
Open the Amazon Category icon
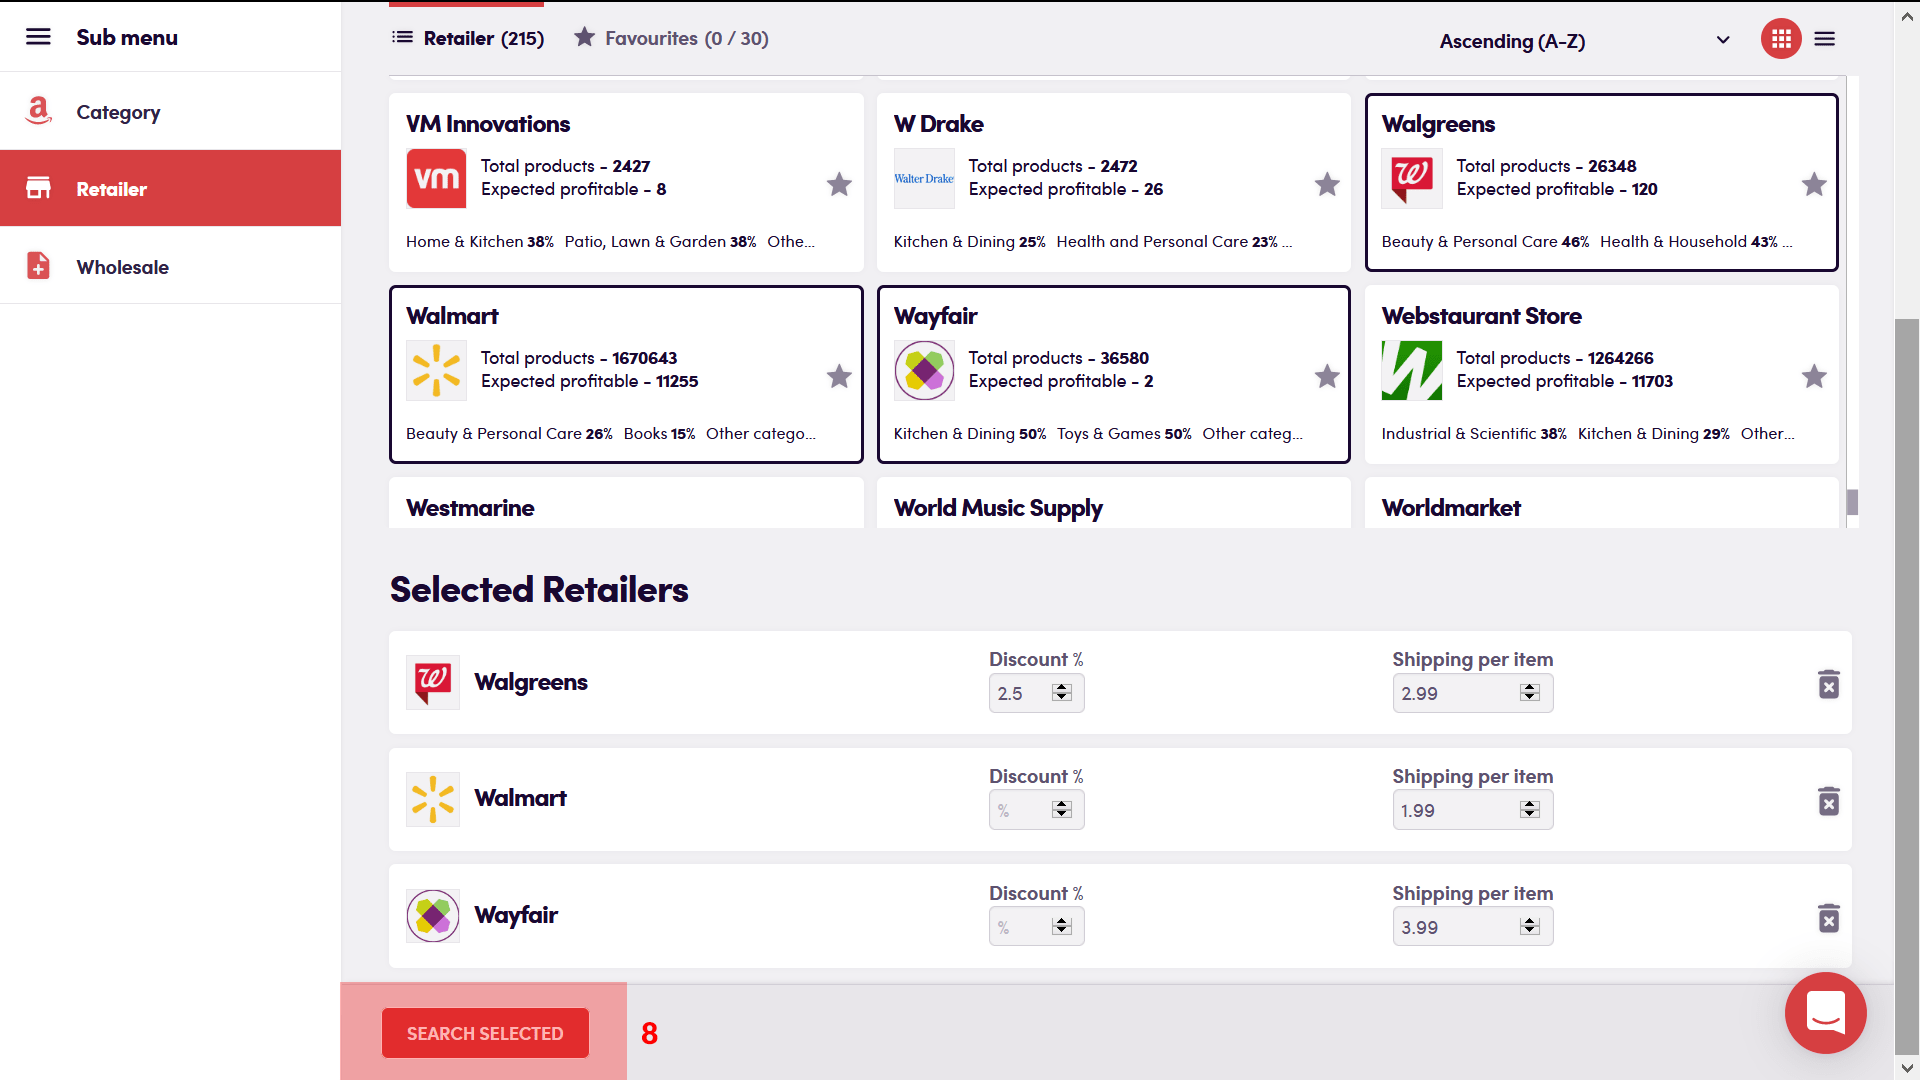38,111
